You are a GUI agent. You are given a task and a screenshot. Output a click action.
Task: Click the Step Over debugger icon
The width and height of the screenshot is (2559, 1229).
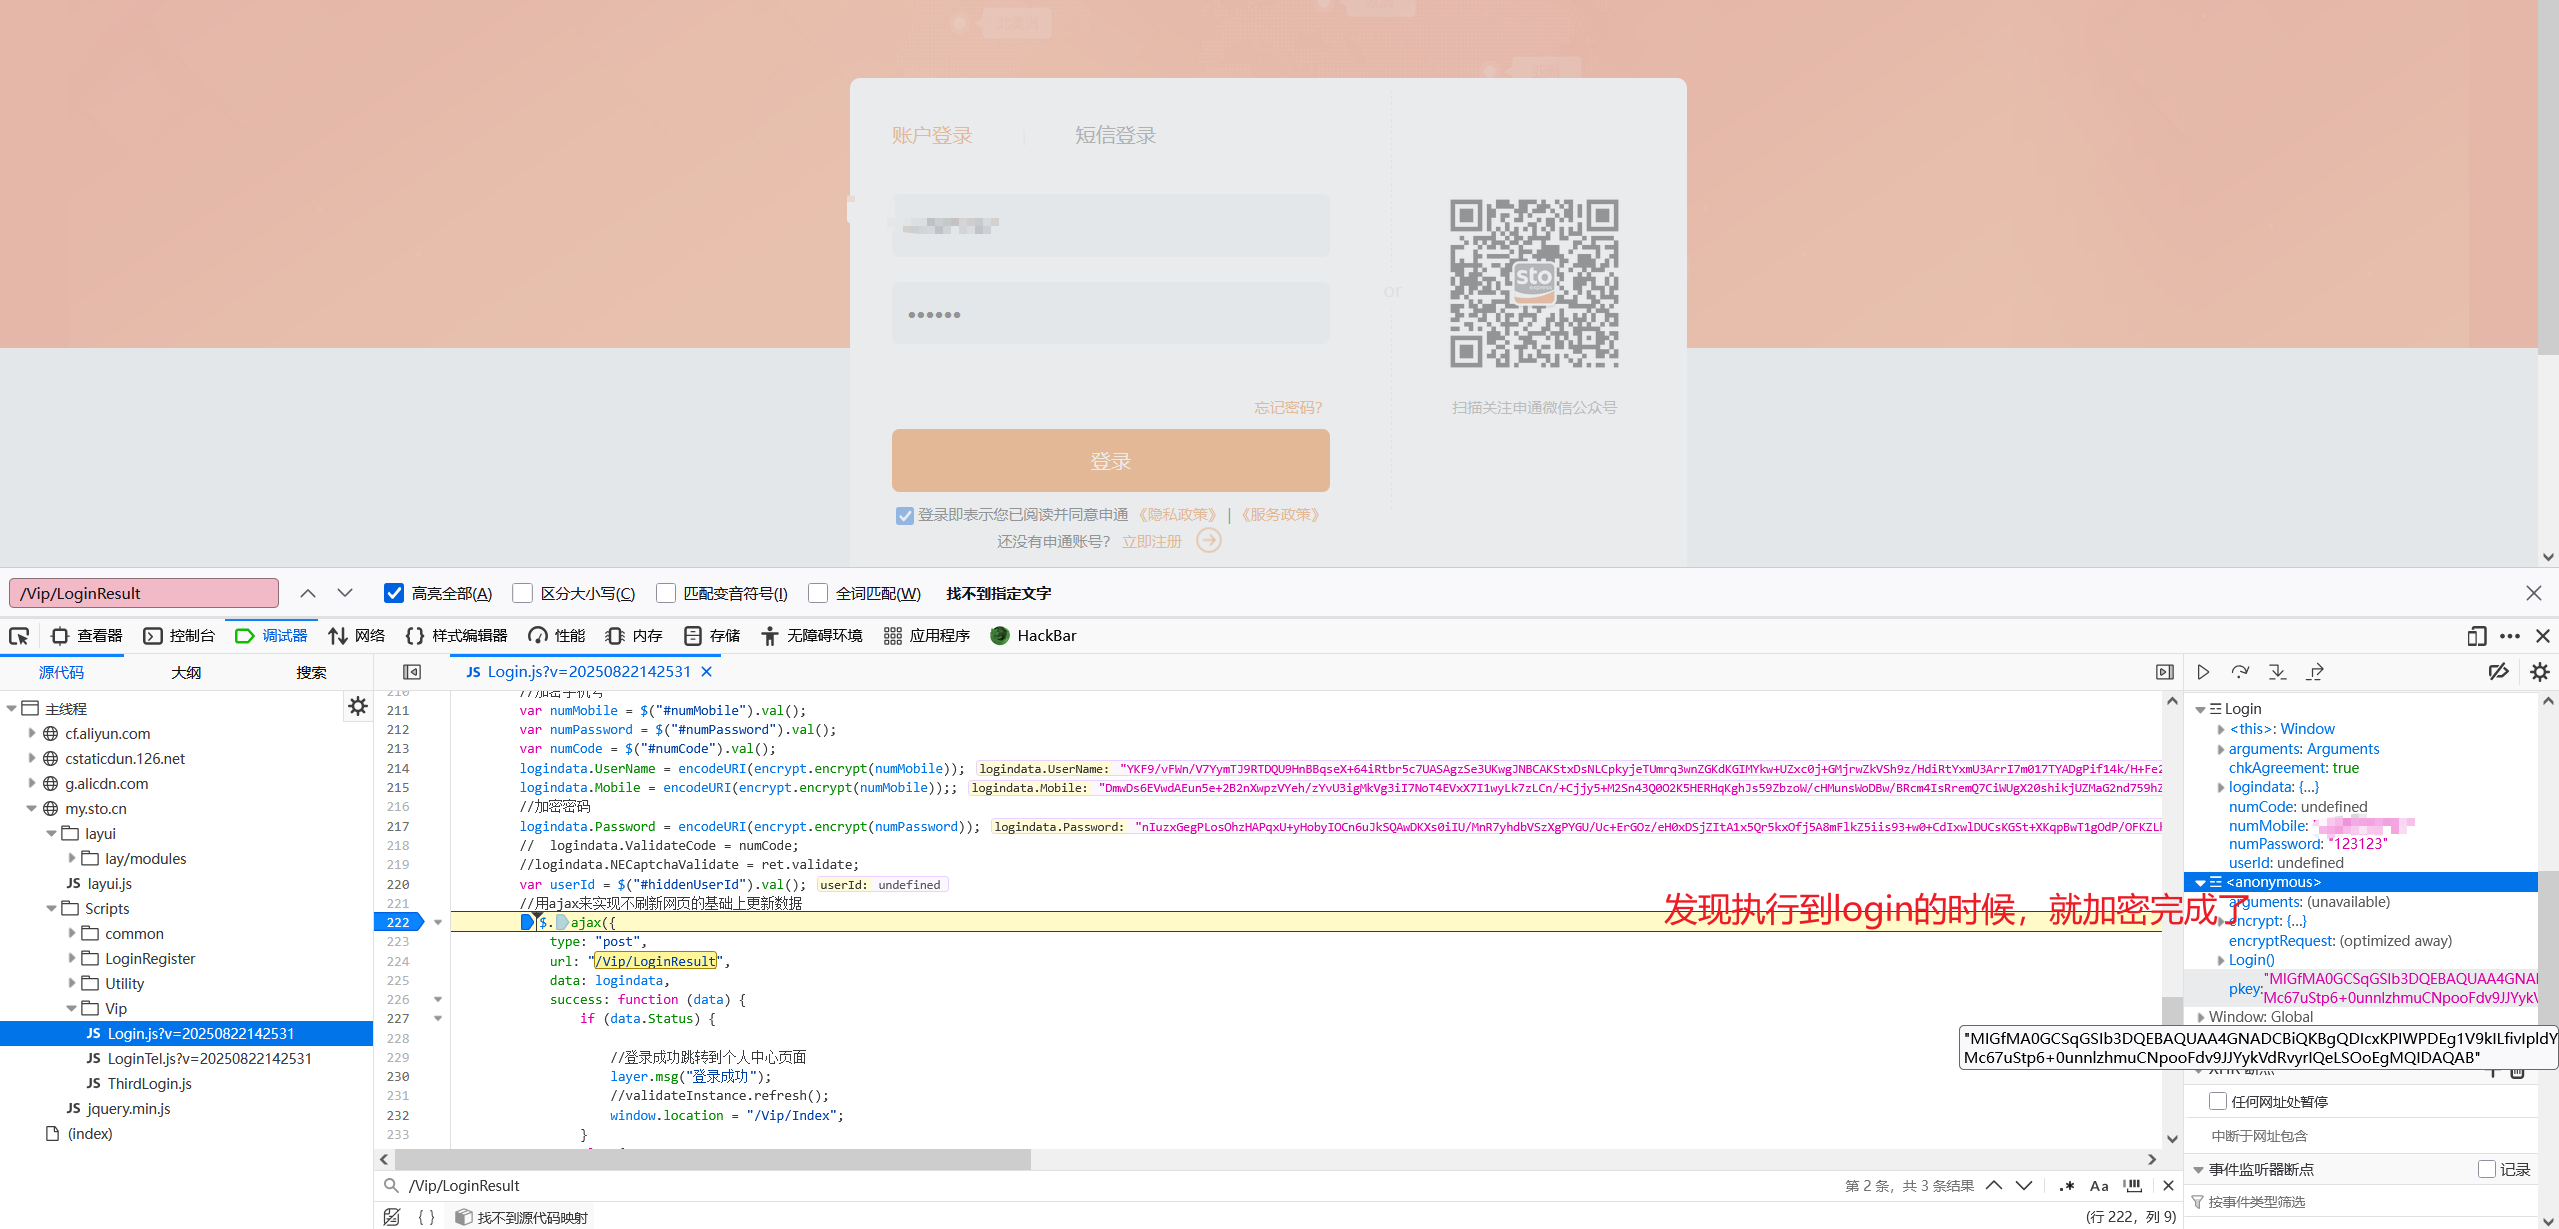pos(2240,672)
